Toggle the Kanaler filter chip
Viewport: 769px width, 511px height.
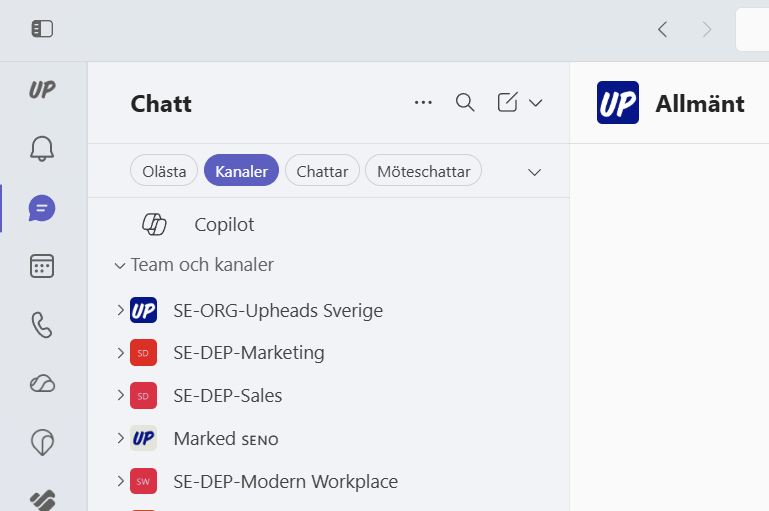[241, 171]
